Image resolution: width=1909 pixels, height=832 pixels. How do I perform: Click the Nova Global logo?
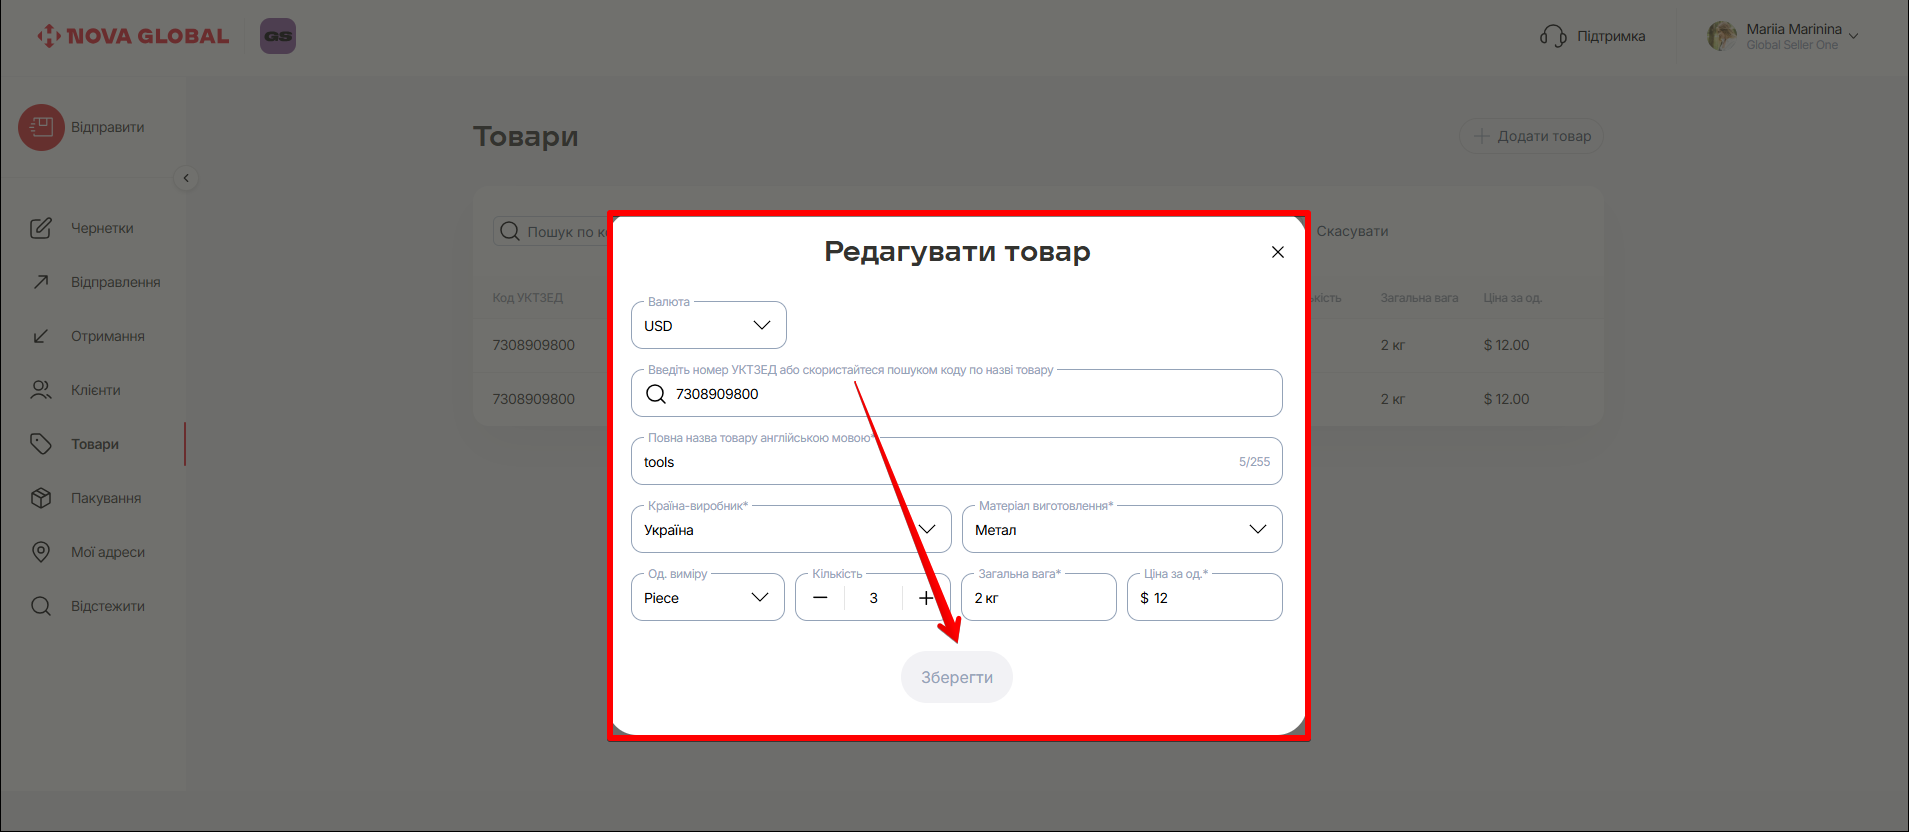134,36
